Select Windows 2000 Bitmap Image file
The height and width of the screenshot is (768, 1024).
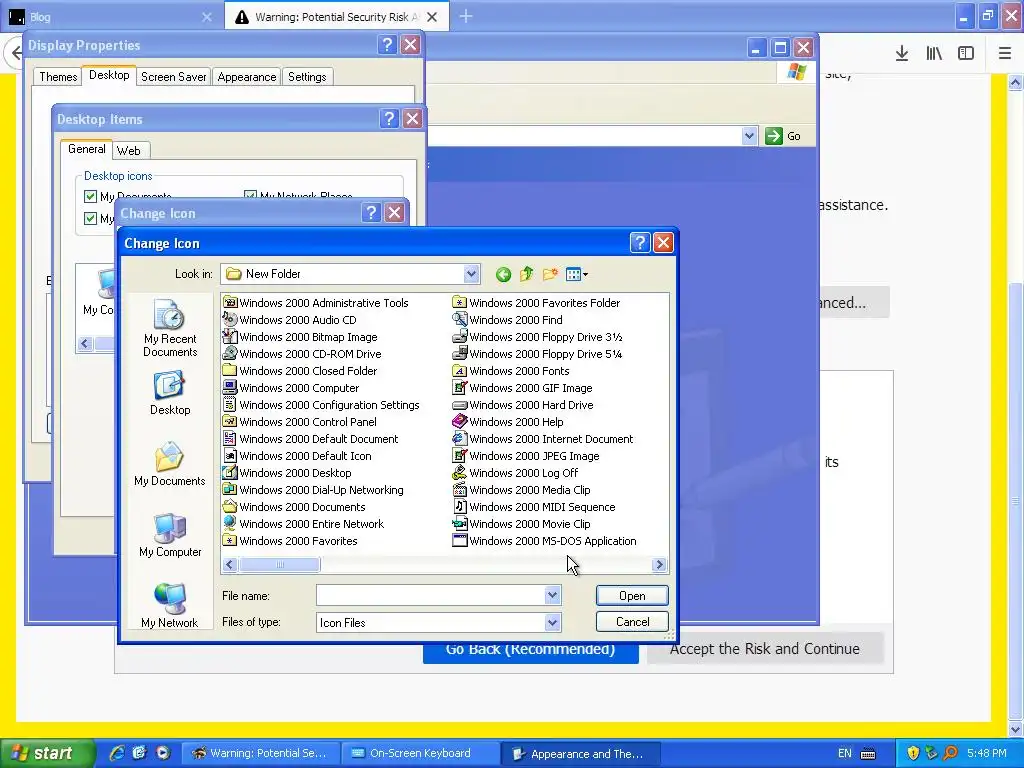pos(300,336)
